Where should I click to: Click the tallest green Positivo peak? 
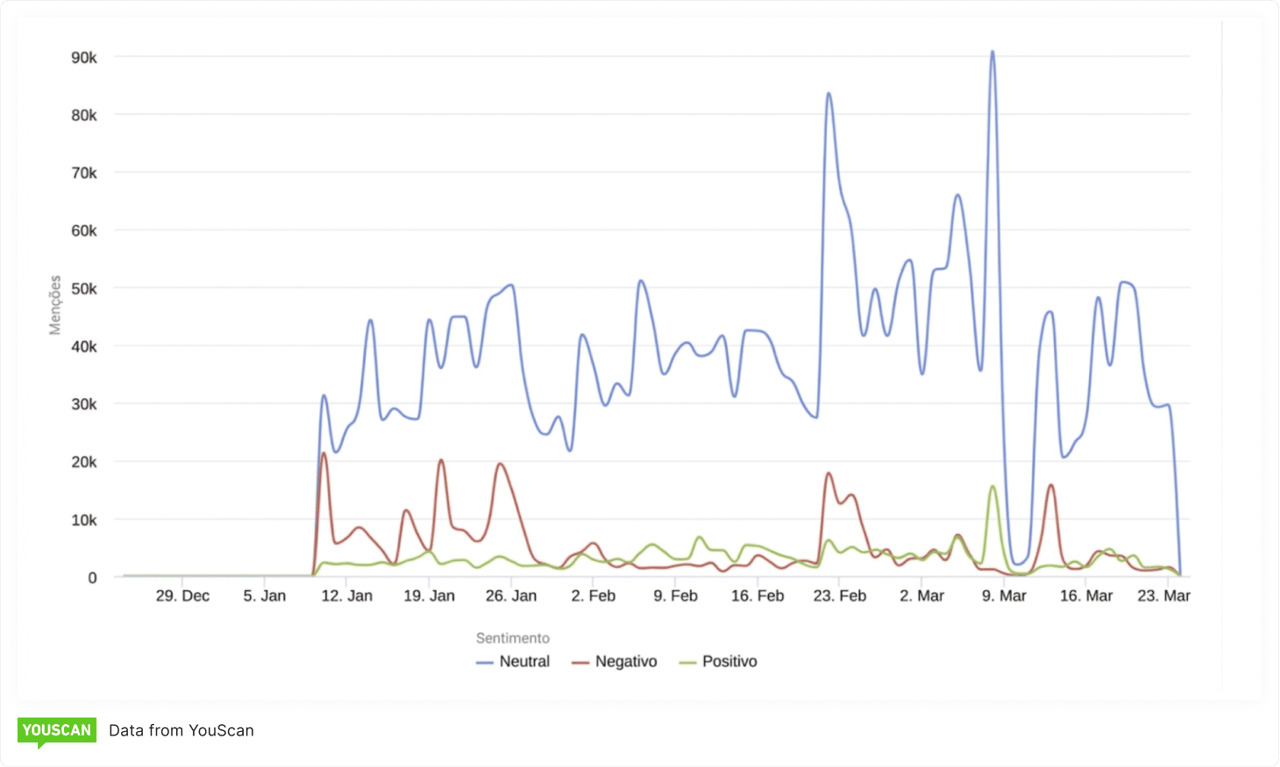(x=992, y=487)
